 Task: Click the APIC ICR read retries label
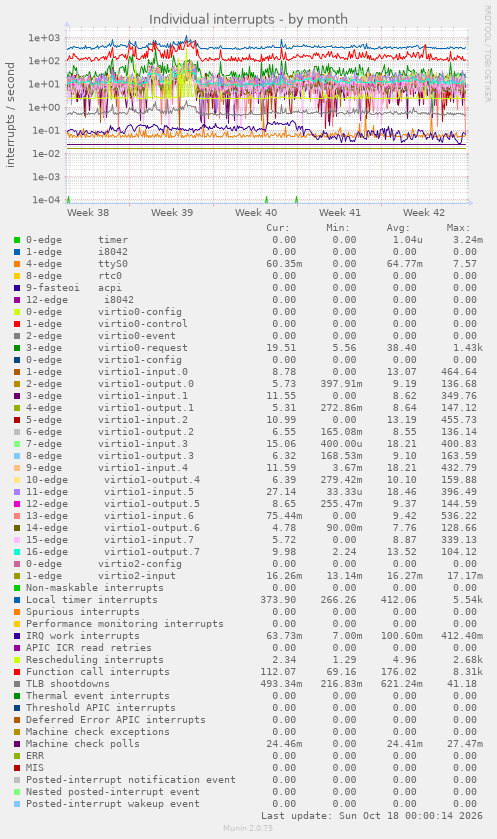(x=89, y=648)
